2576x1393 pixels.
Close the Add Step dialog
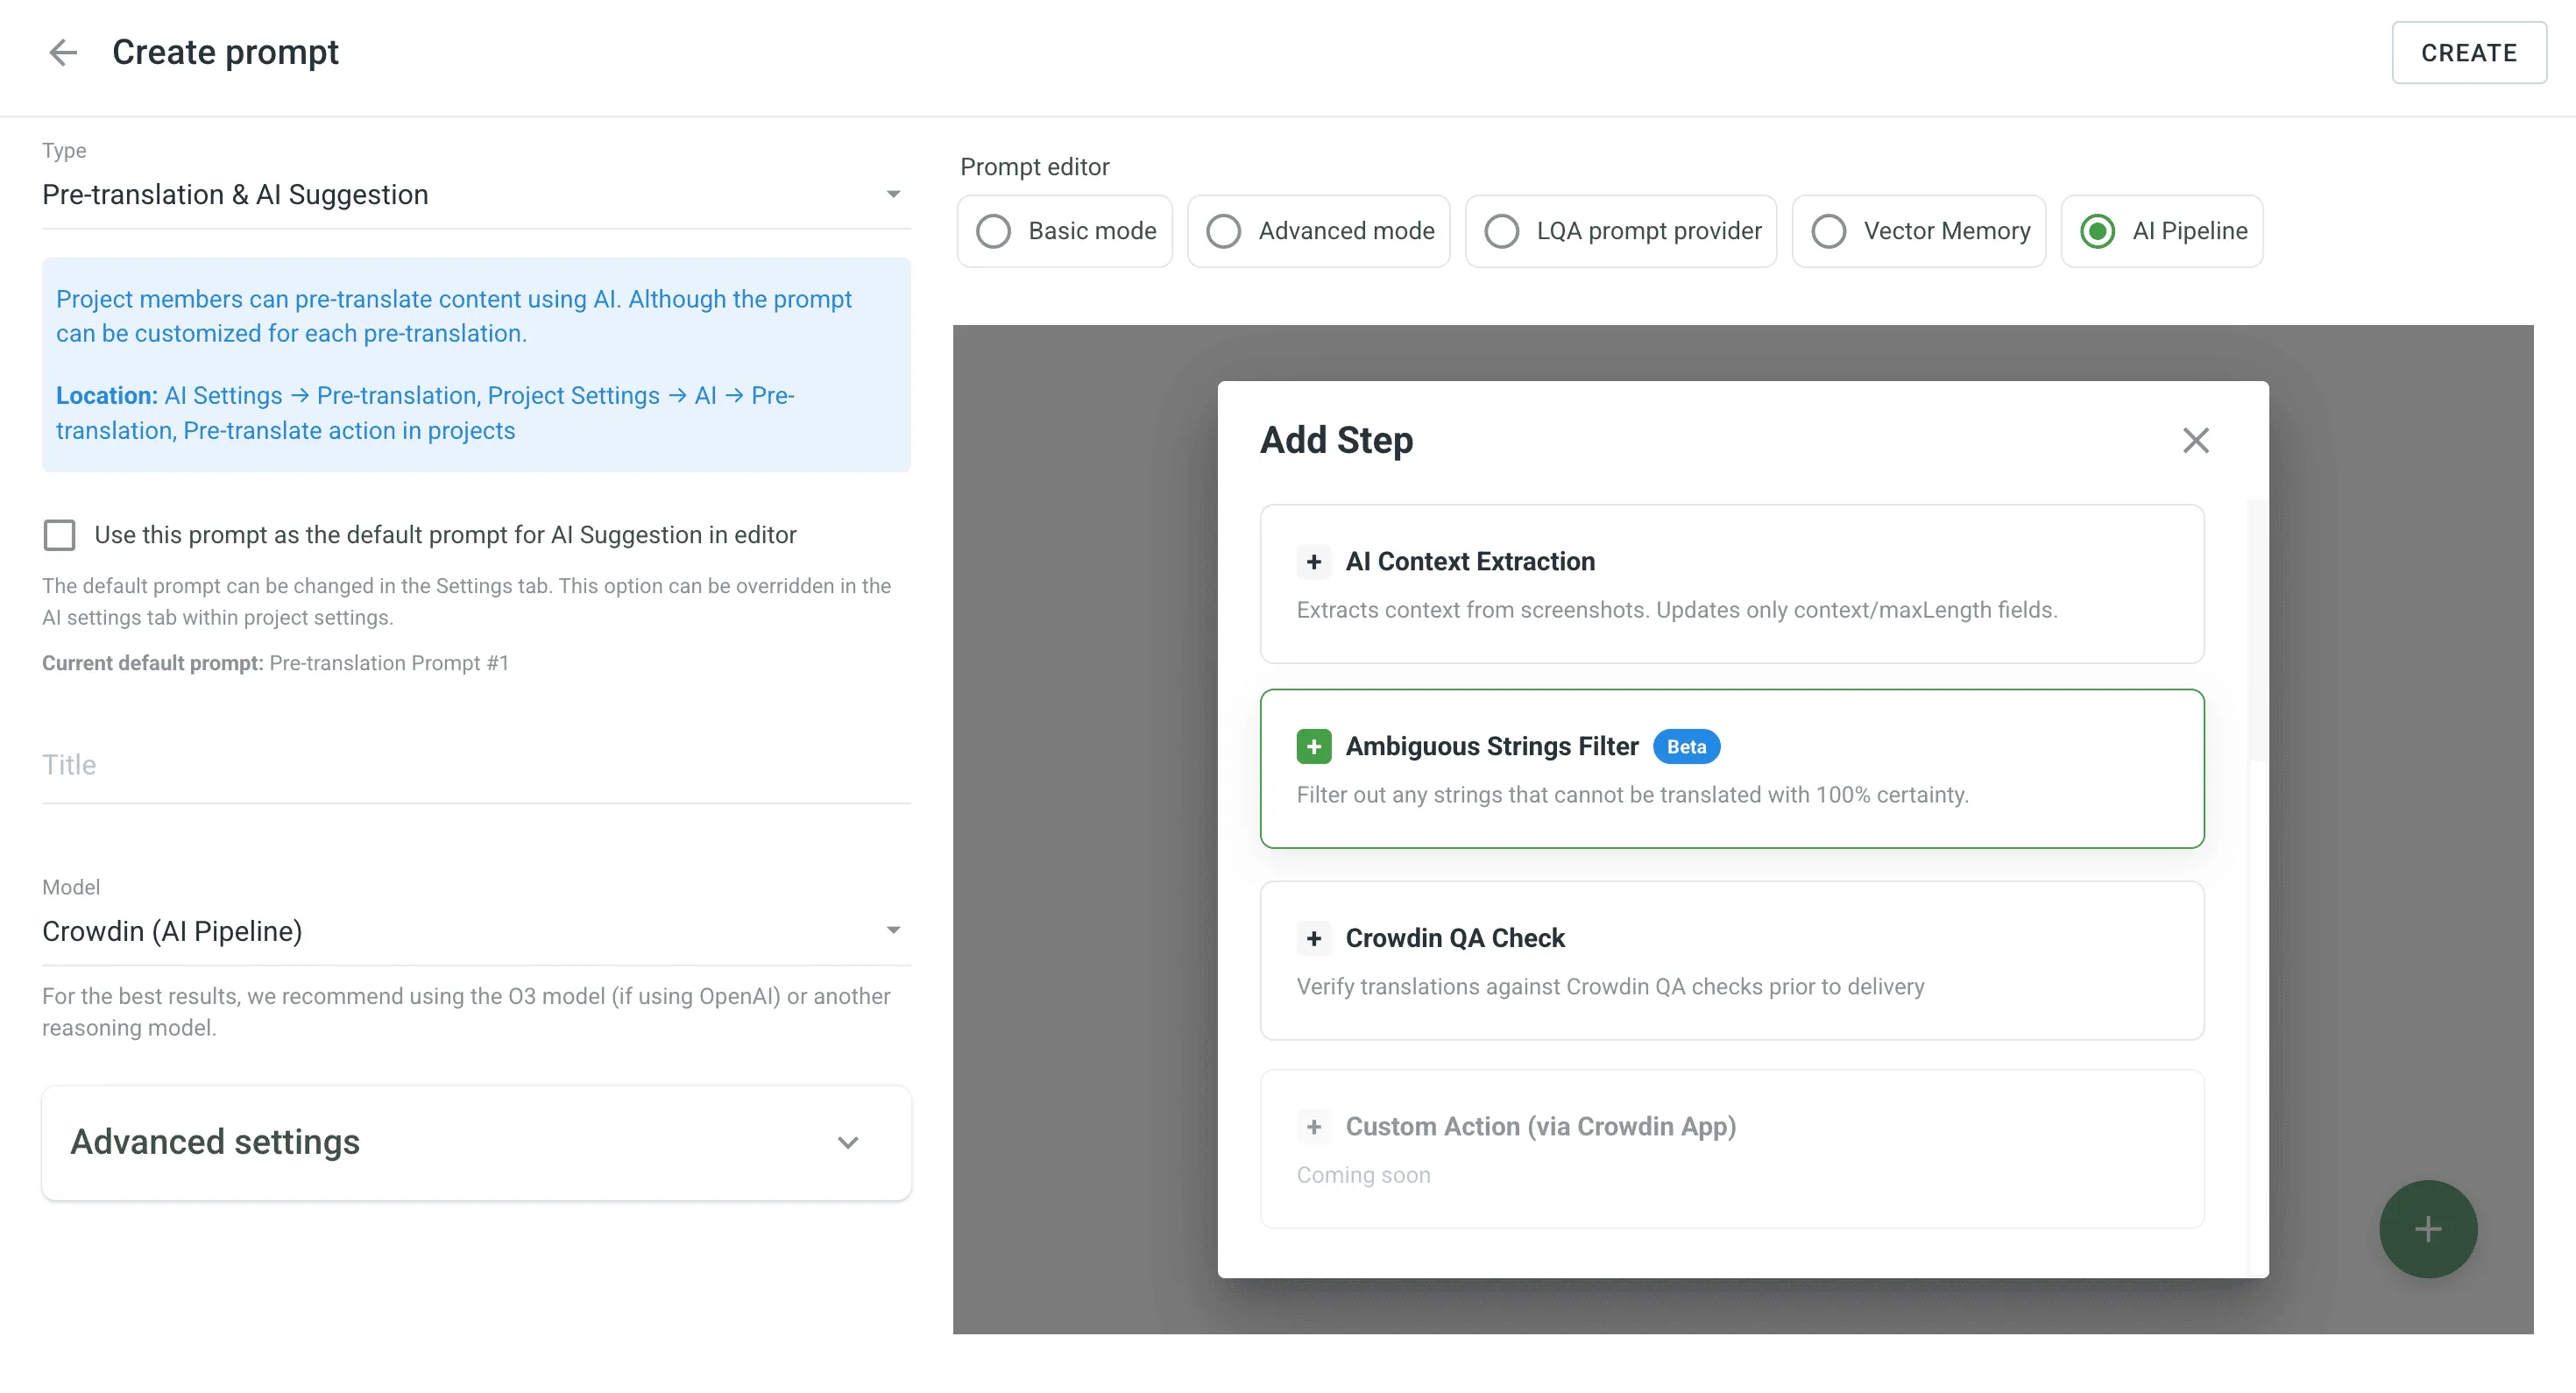pyautogui.click(x=2196, y=440)
